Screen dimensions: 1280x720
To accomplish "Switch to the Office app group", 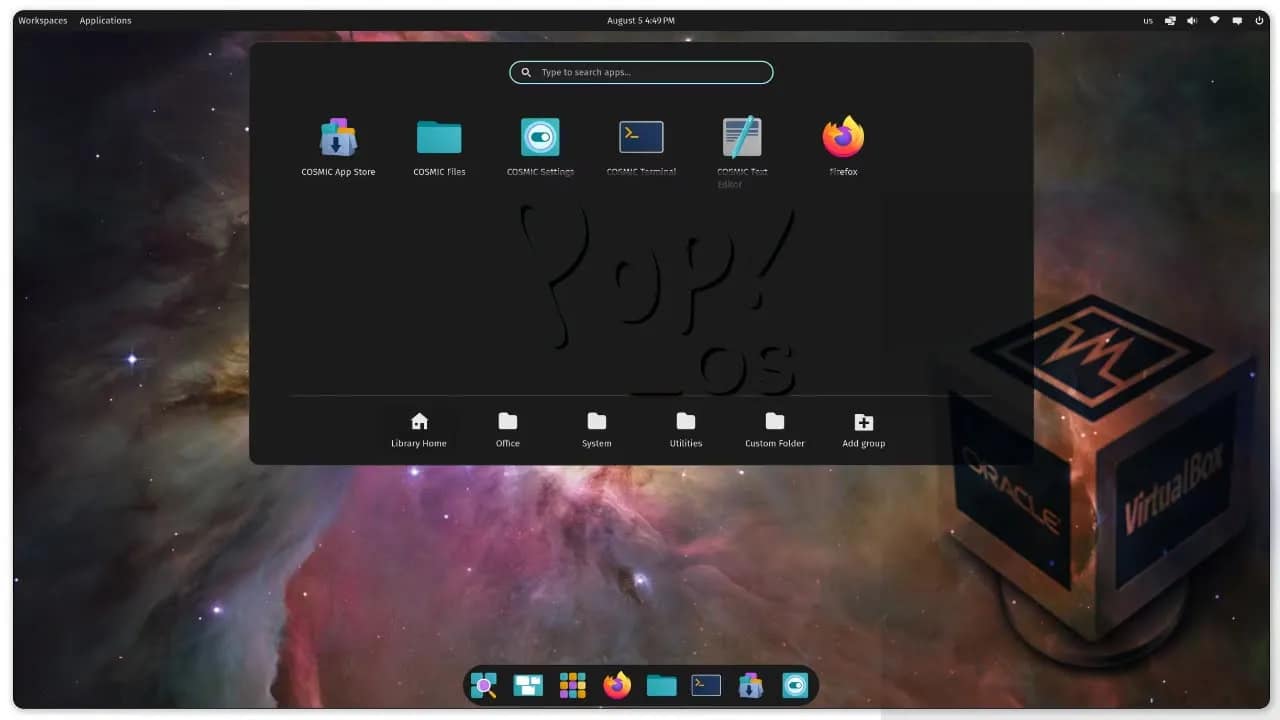I will click(x=507, y=428).
